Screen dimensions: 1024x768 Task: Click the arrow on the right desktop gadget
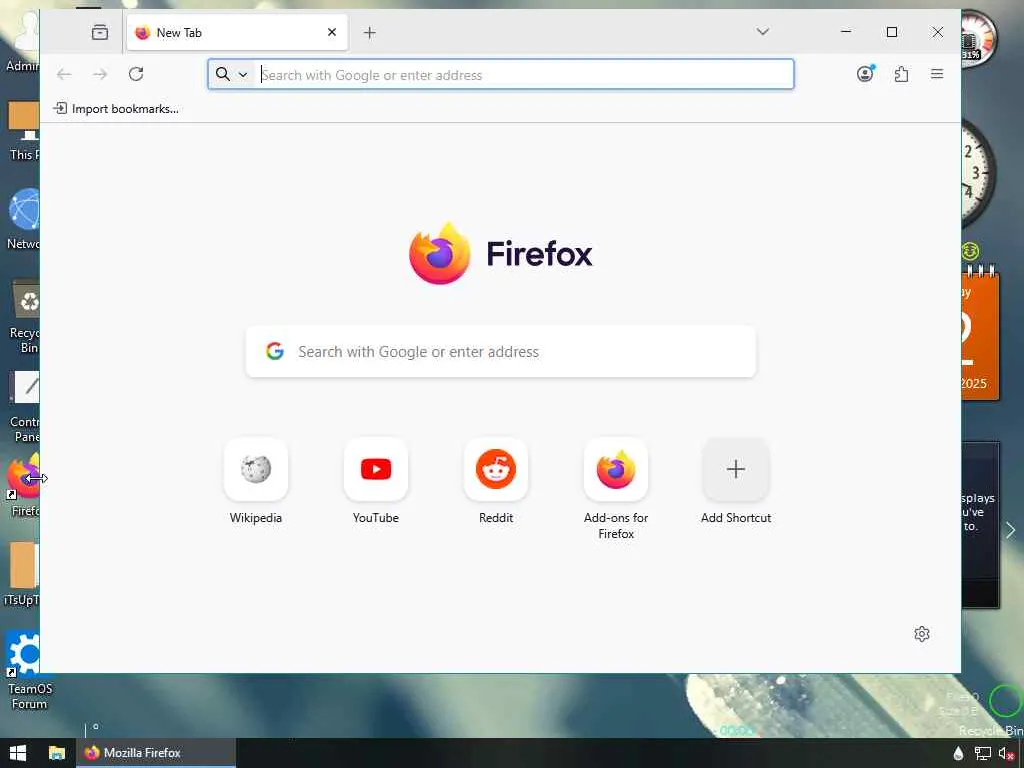[1010, 530]
